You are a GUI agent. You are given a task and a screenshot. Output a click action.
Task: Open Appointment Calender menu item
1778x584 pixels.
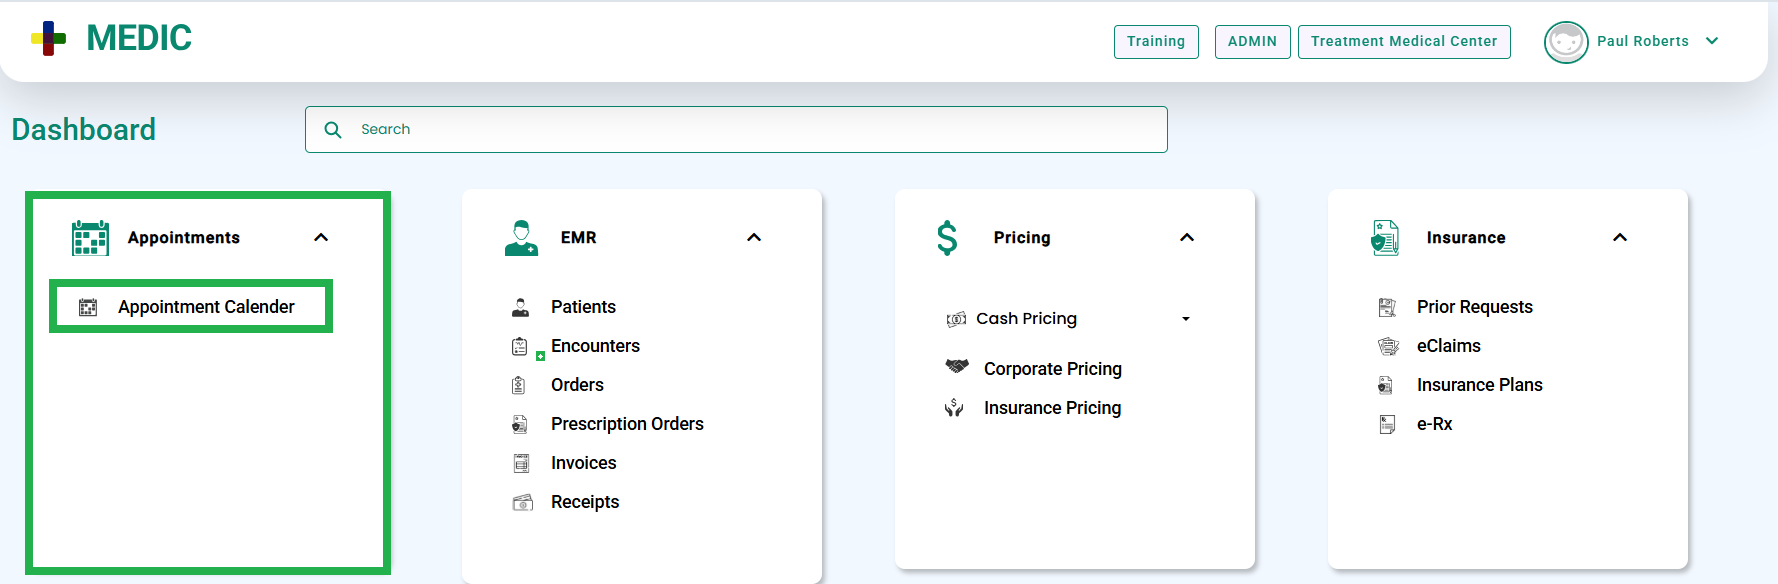tap(191, 307)
